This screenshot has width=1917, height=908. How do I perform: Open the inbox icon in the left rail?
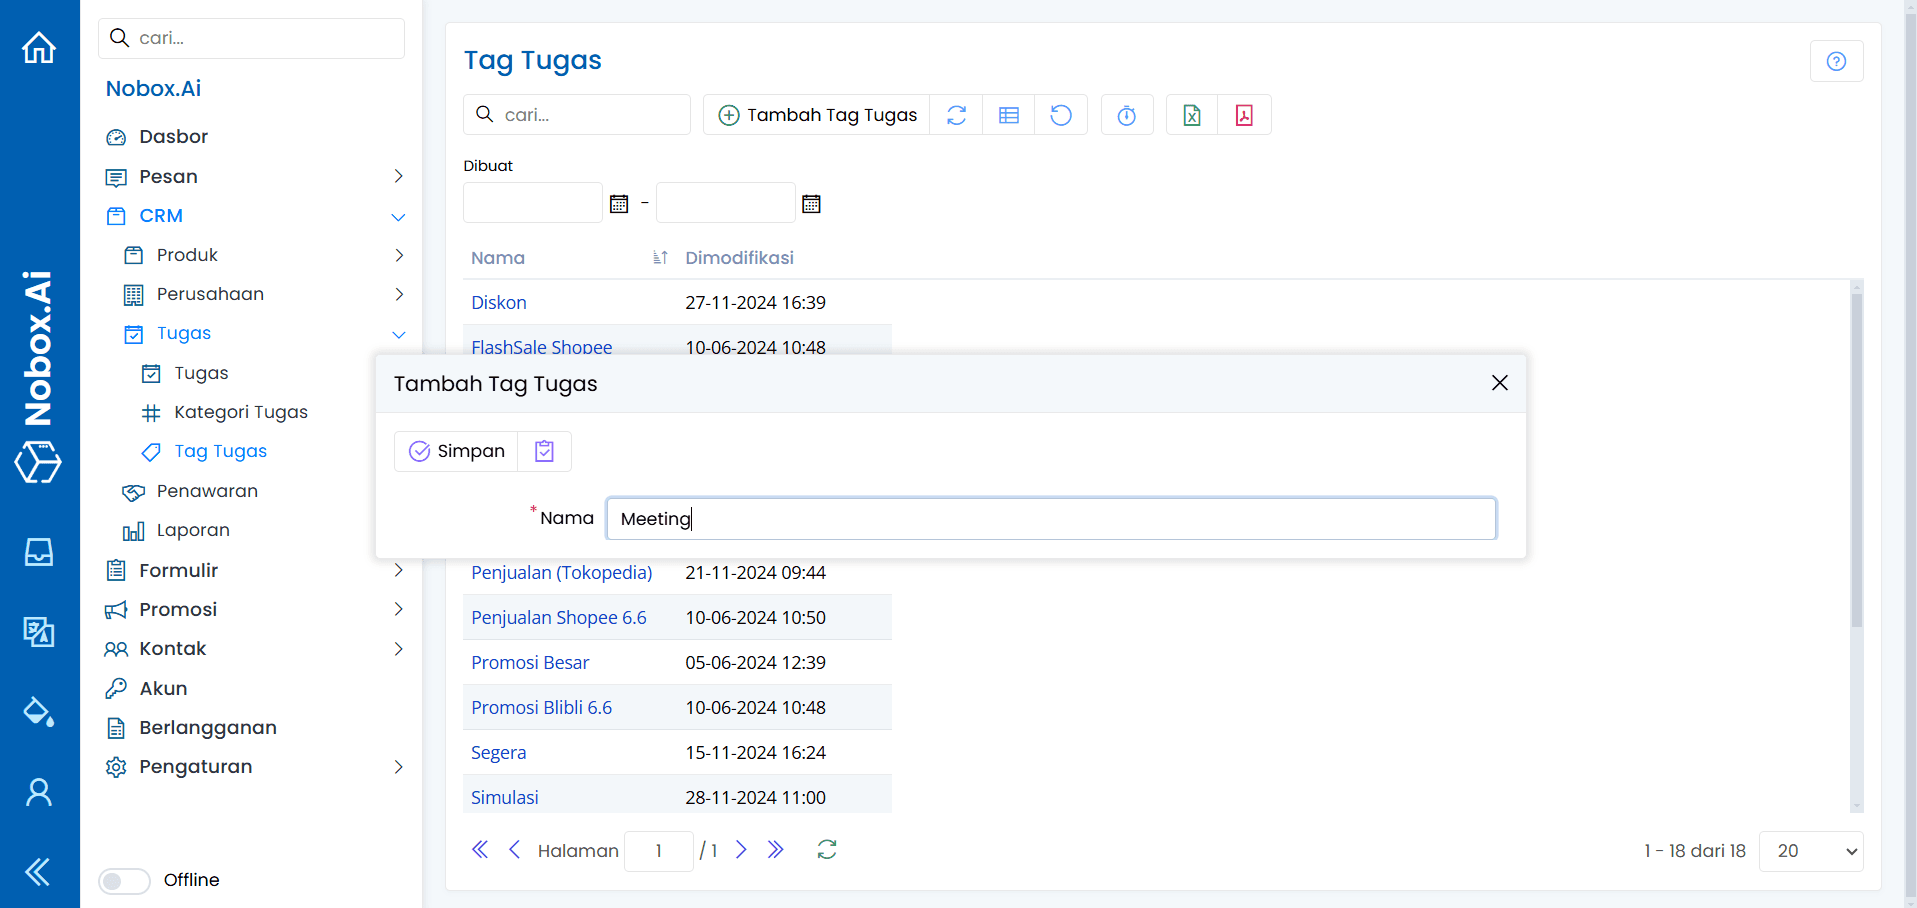(39, 552)
